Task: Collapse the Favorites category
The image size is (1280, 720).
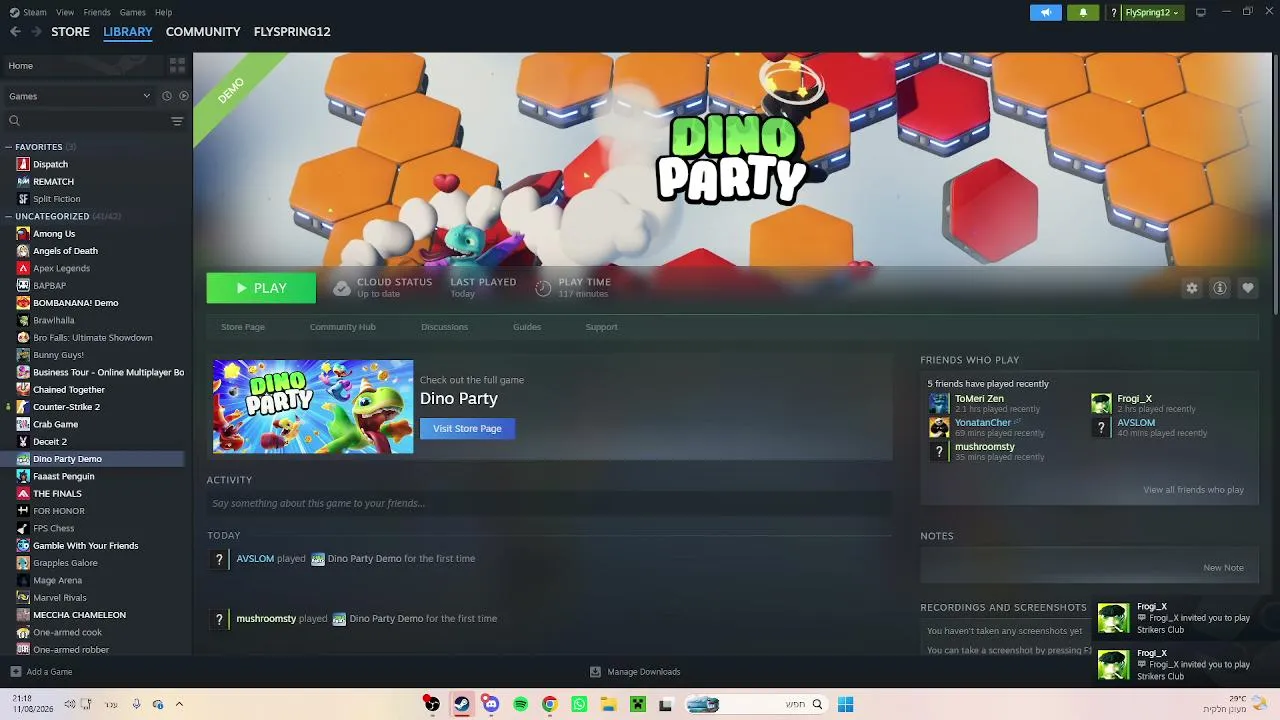Action: tap(8, 147)
